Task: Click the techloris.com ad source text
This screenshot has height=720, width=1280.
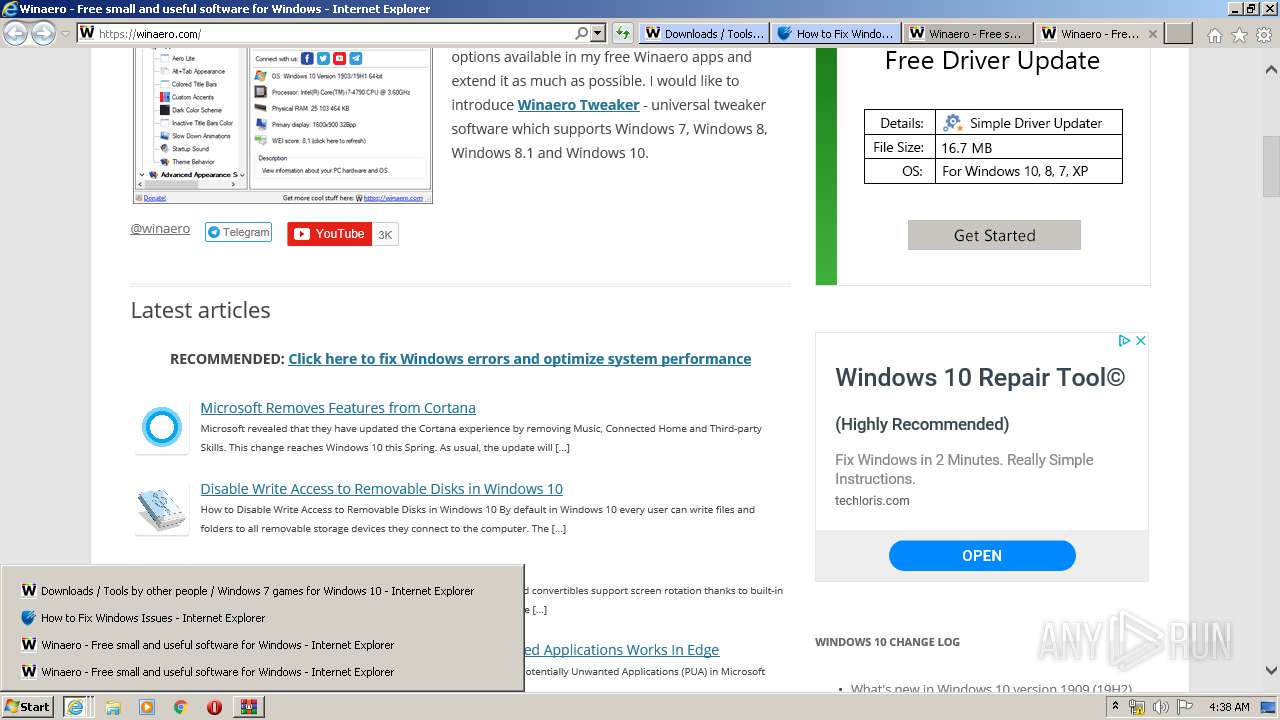Action: point(872,501)
